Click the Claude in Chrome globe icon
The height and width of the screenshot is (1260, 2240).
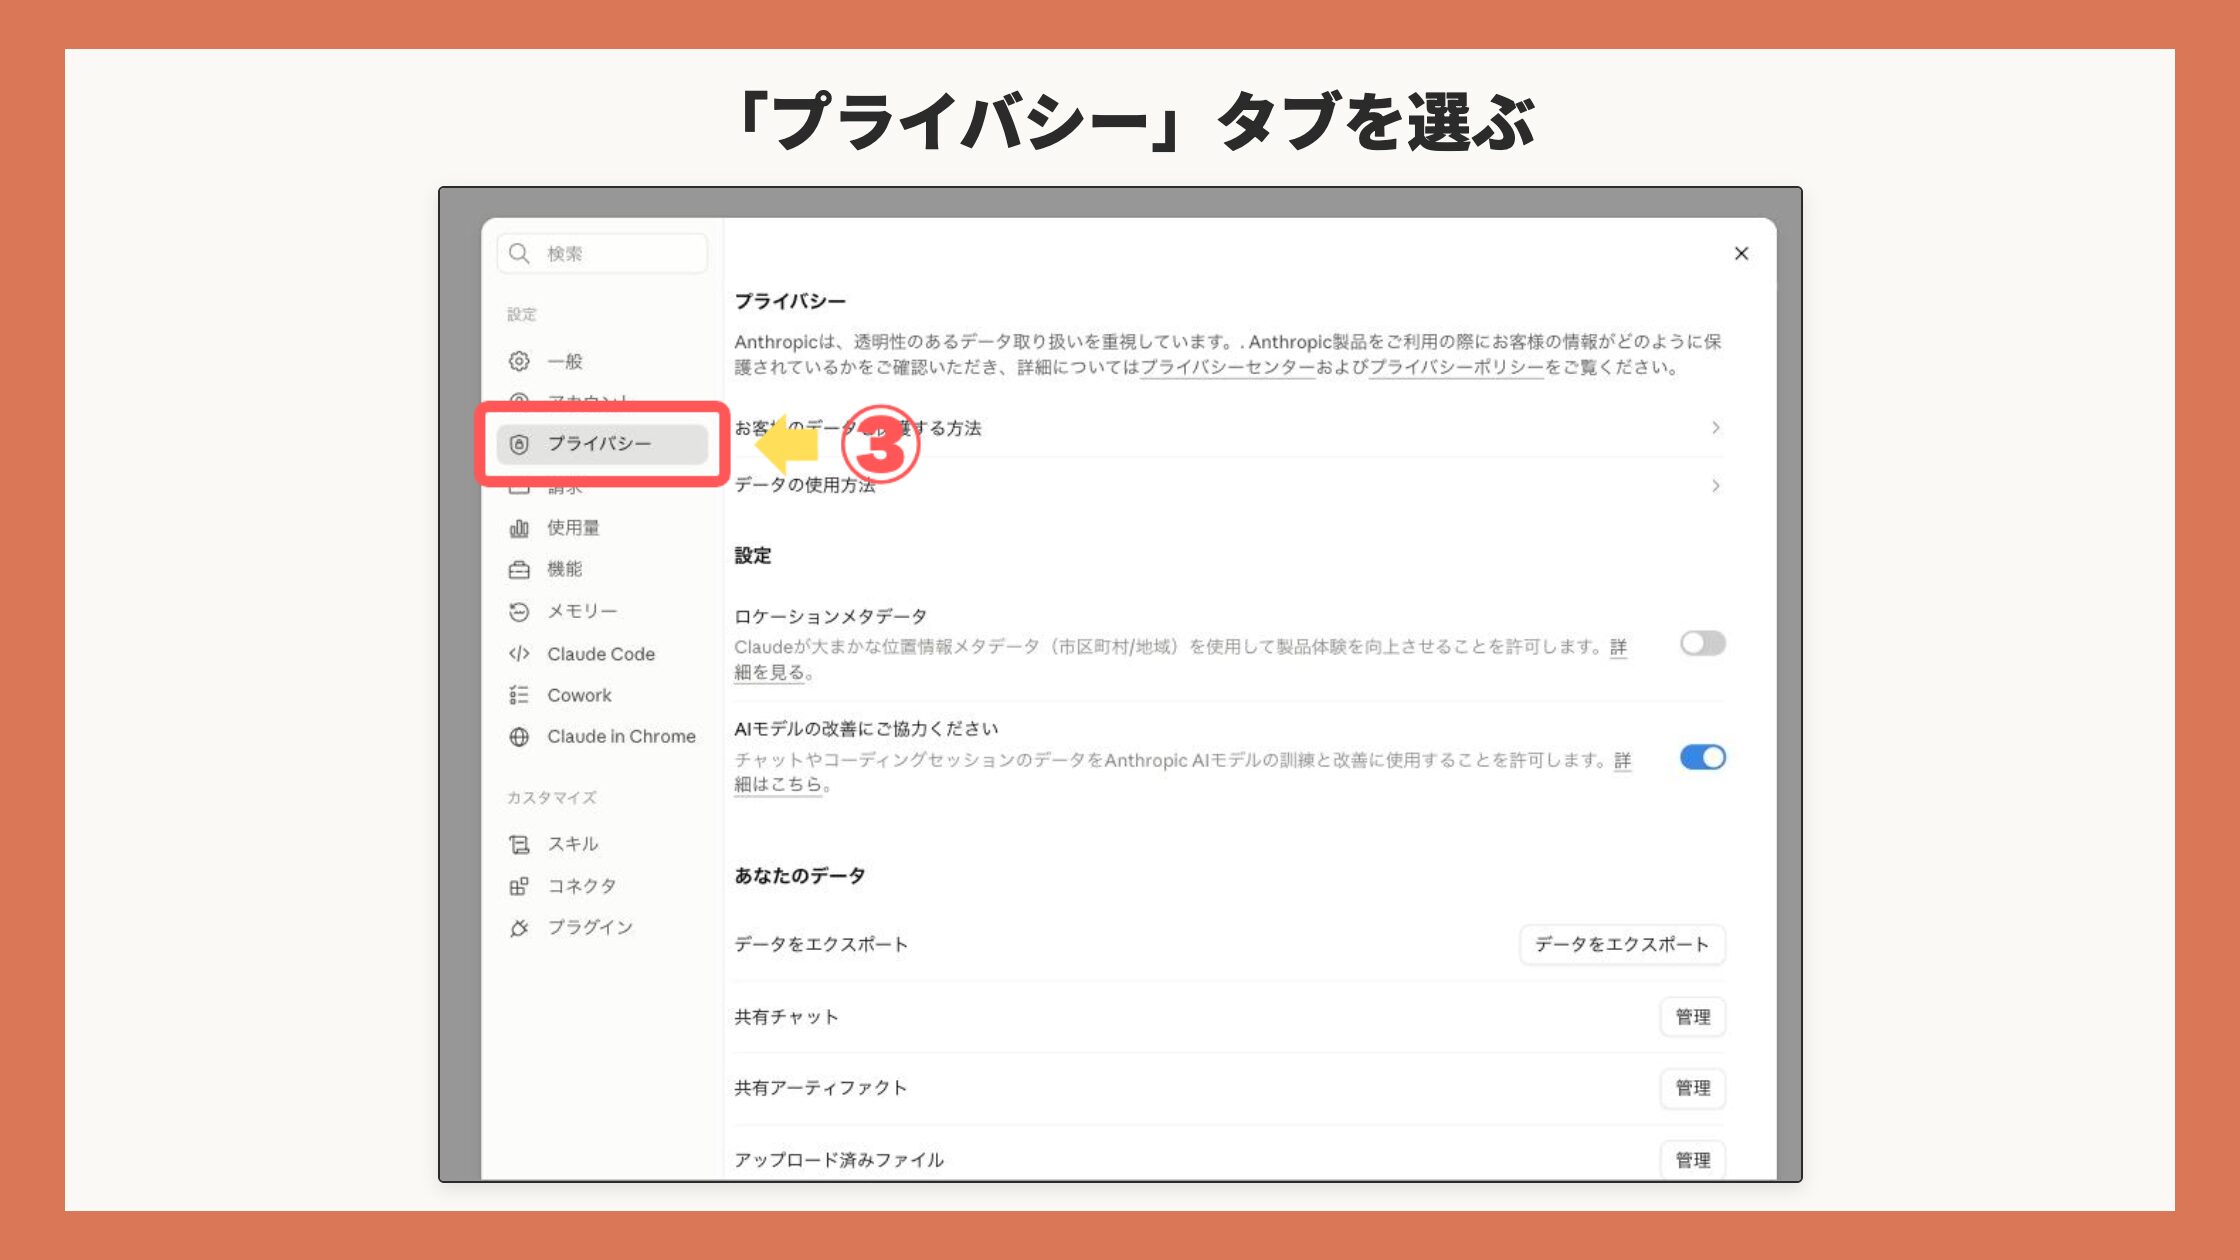click(519, 737)
